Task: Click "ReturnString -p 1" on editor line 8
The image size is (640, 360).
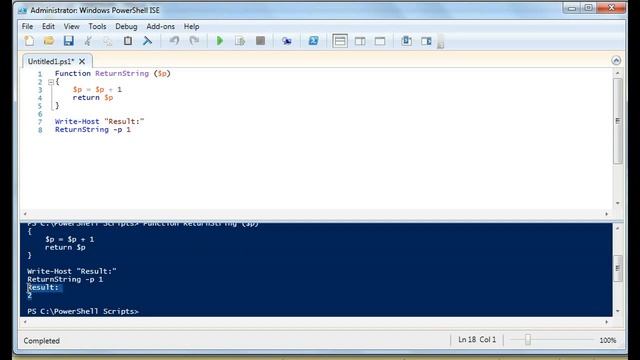Action: tap(93, 129)
